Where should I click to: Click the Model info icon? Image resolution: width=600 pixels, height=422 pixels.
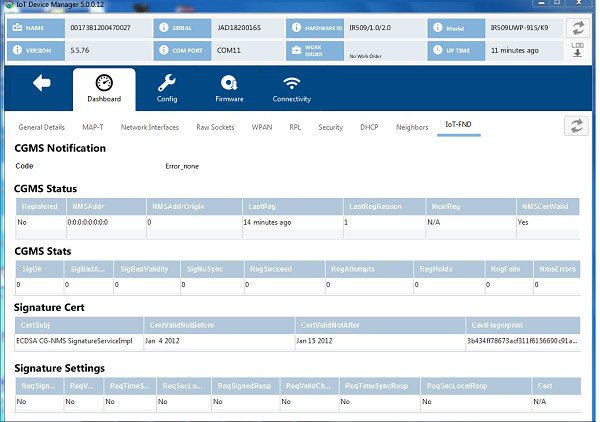click(438, 28)
